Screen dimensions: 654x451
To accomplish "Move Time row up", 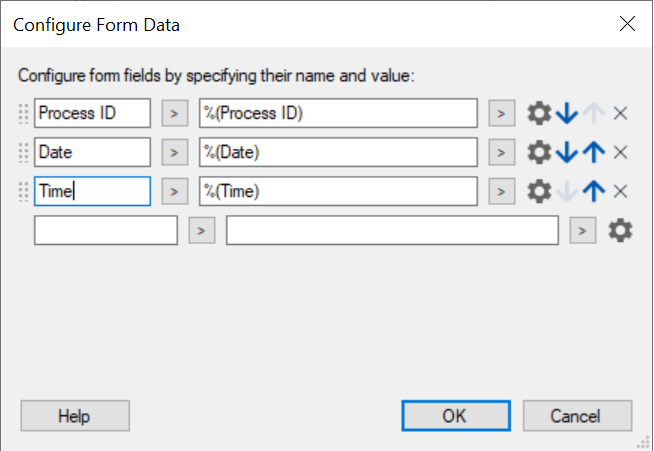I will point(594,191).
